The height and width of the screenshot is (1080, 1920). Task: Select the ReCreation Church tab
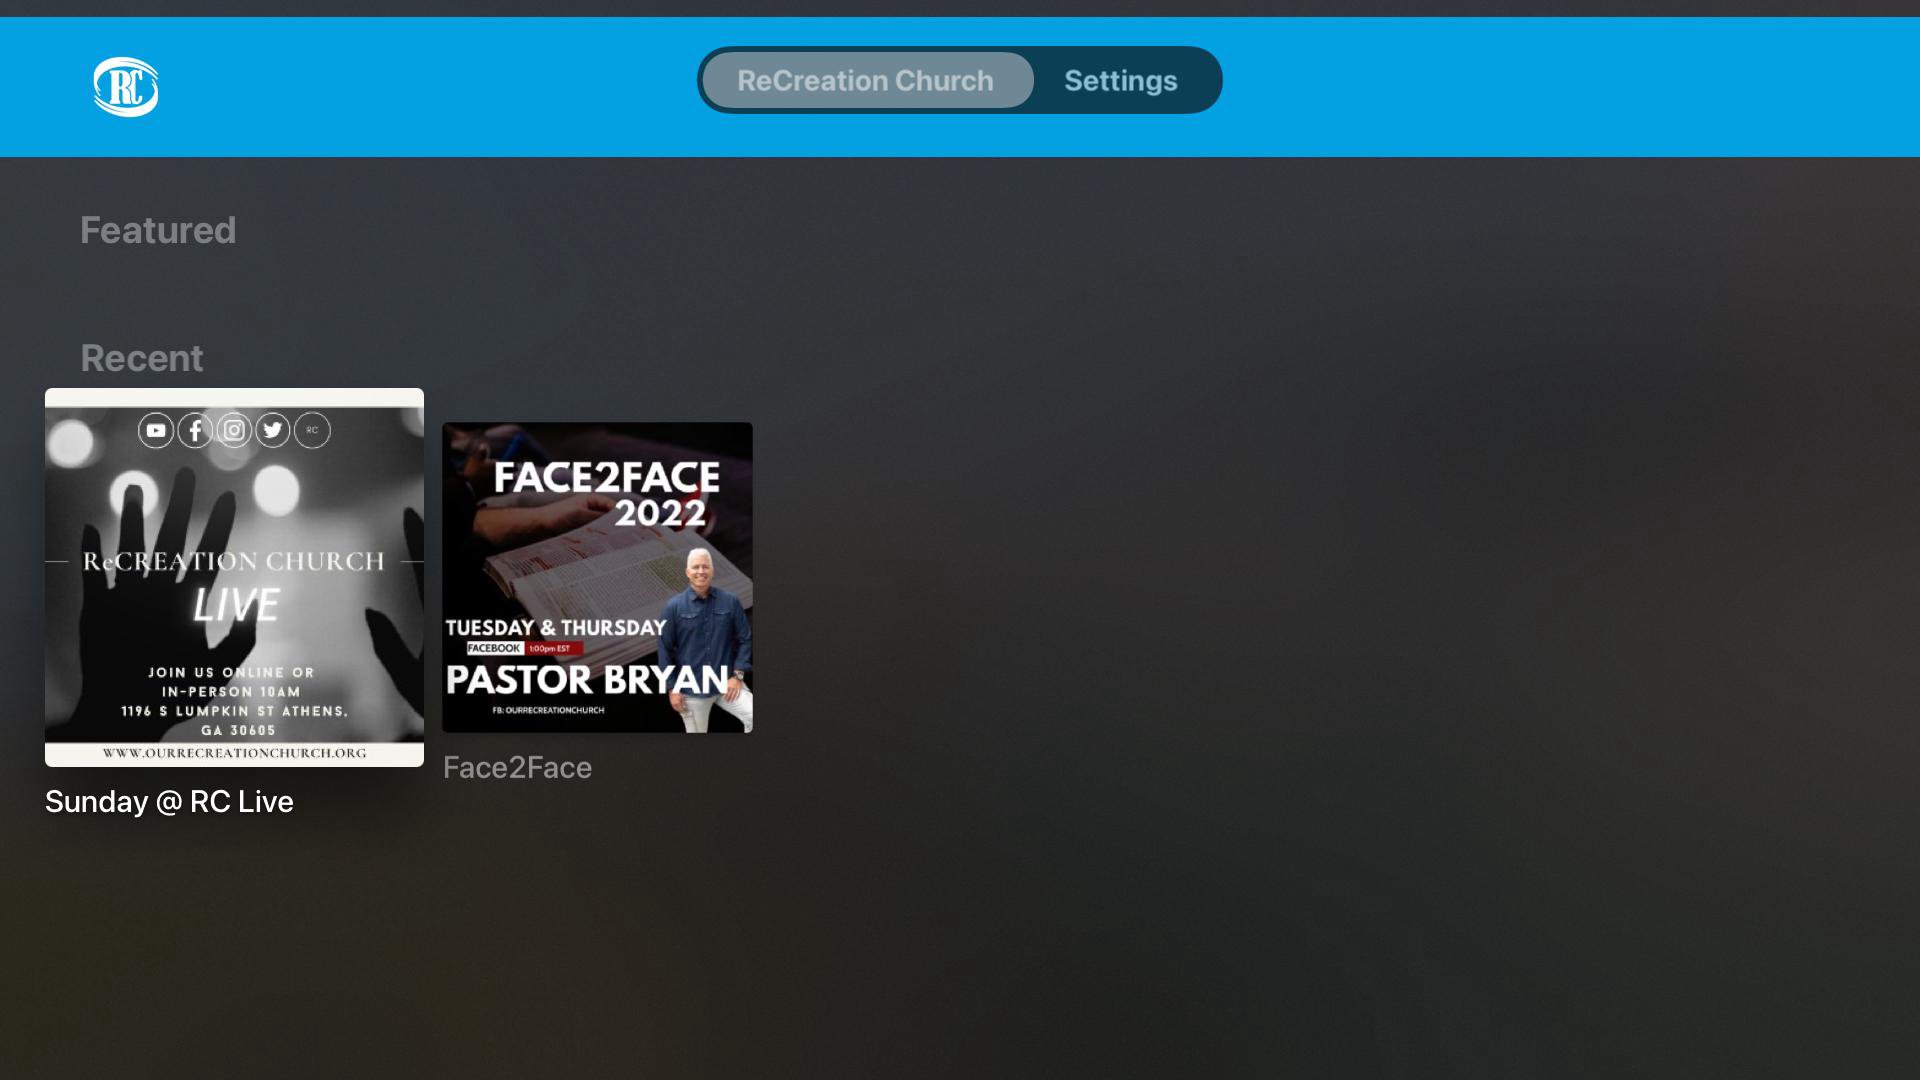[866, 81]
